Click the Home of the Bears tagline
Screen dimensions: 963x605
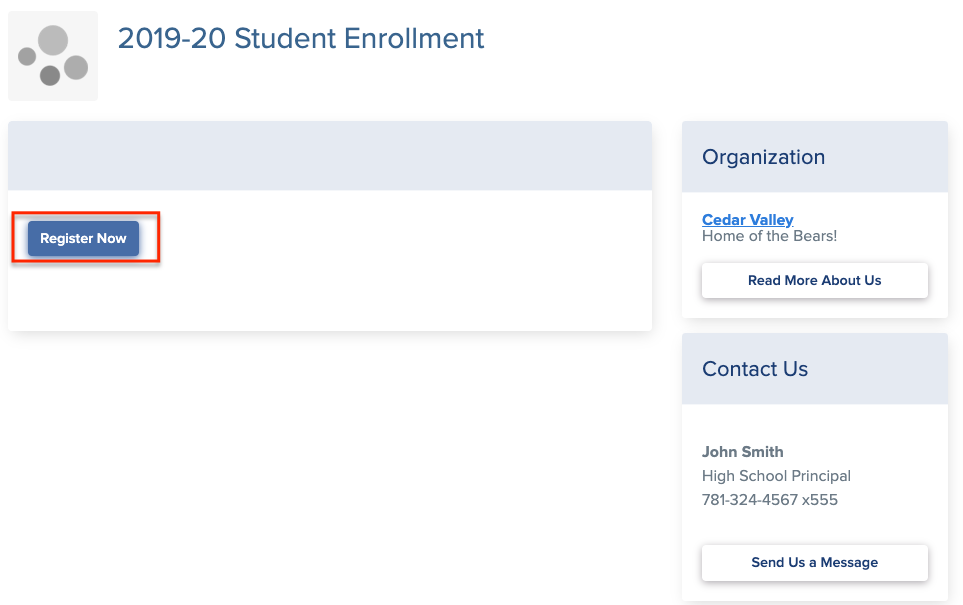(x=769, y=237)
